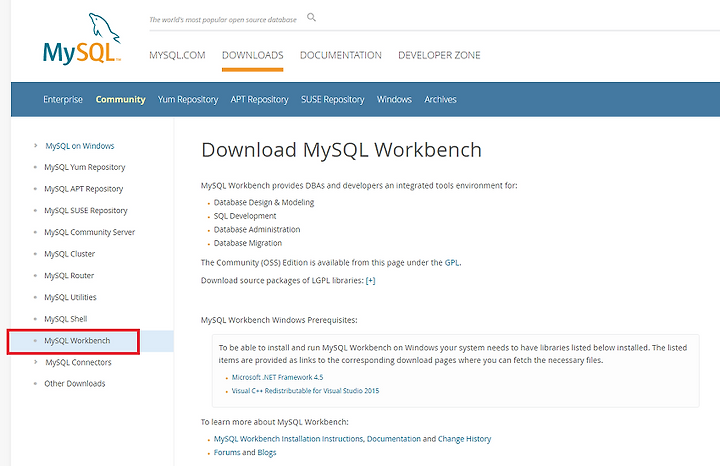Select Community in the blue bar

click(120, 99)
